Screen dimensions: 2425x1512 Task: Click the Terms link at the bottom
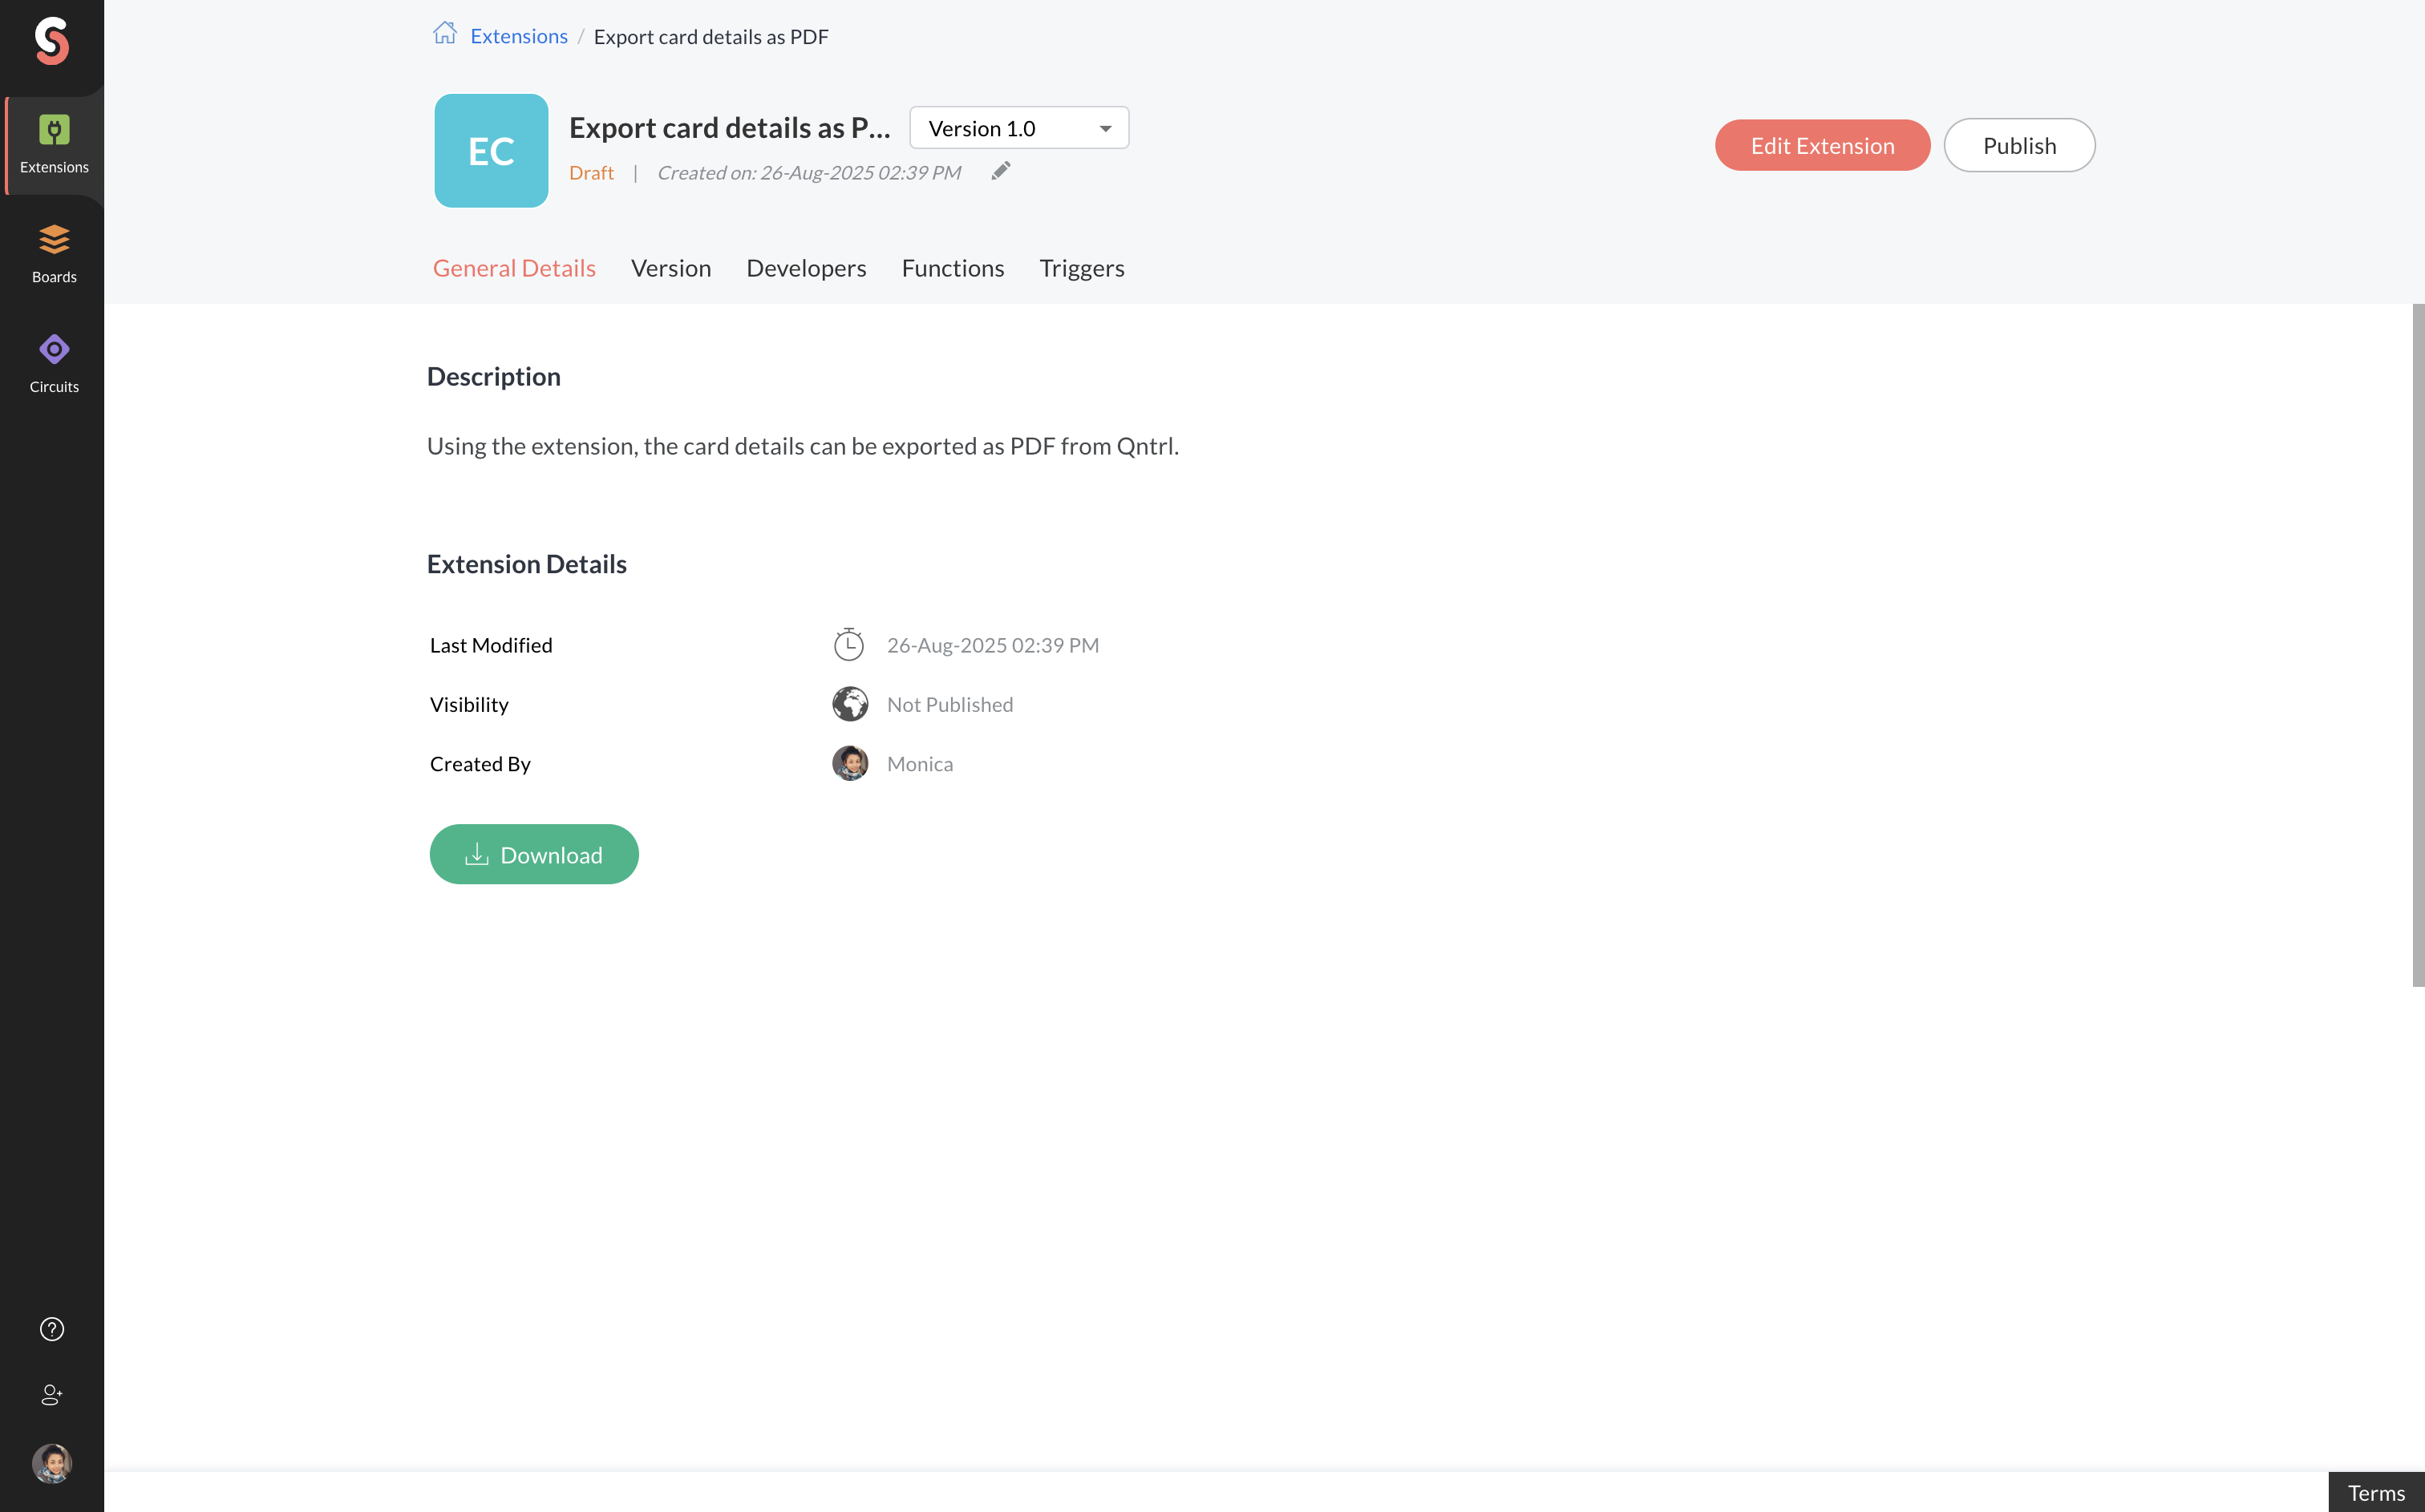2375,1492
